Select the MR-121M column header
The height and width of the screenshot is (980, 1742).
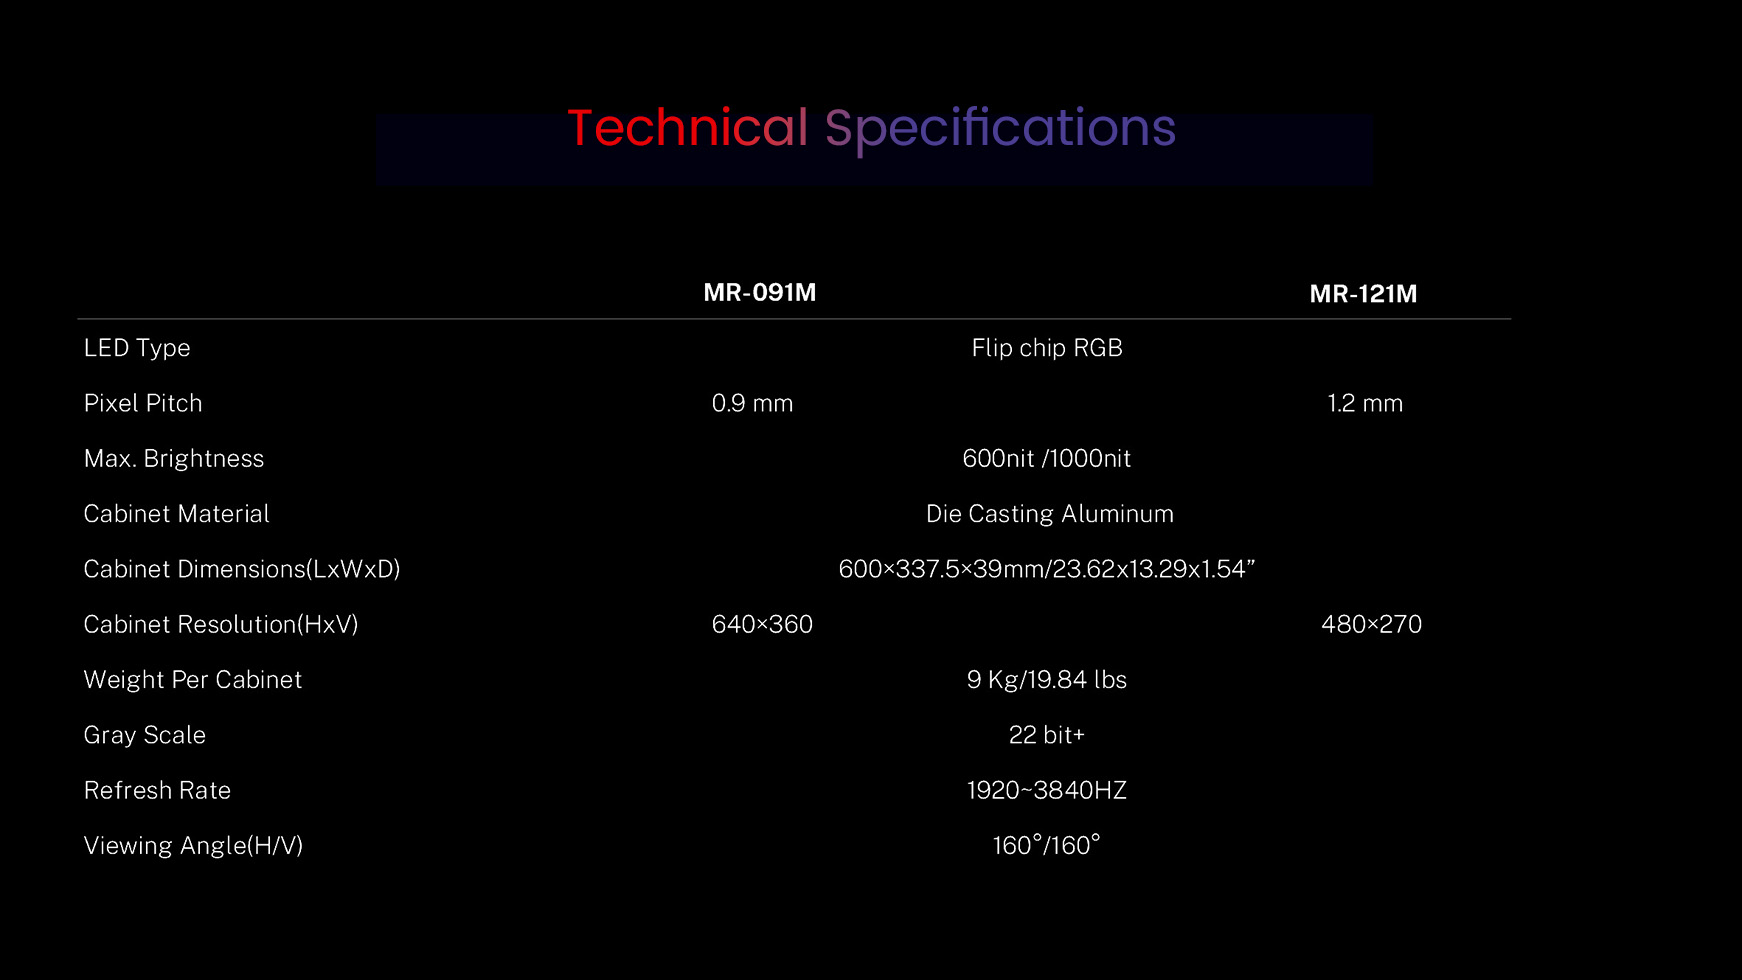(1363, 294)
